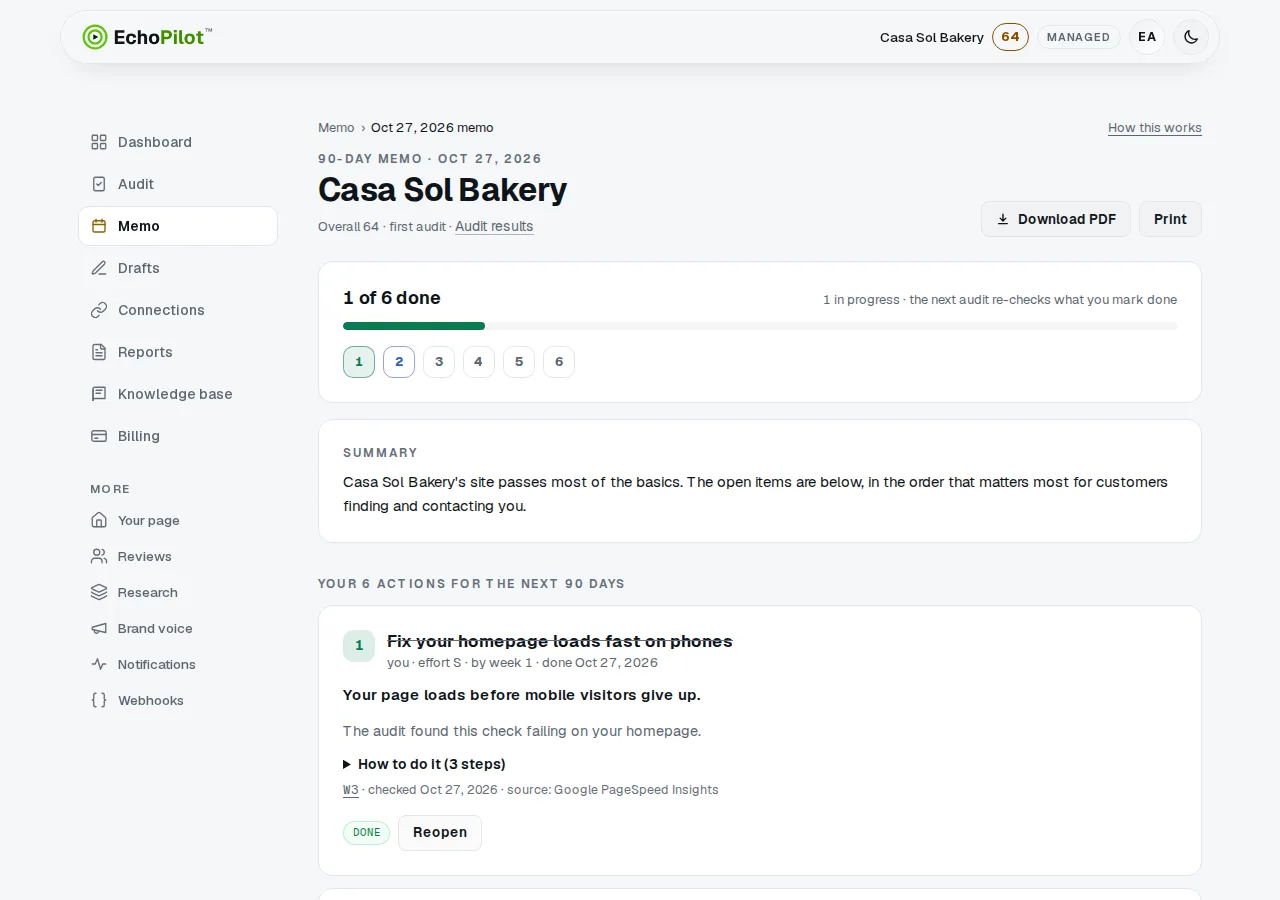Viewport: 1280px width, 900px height.
Task: Jump to action 4 step chip
Action: tap(479, 362)
